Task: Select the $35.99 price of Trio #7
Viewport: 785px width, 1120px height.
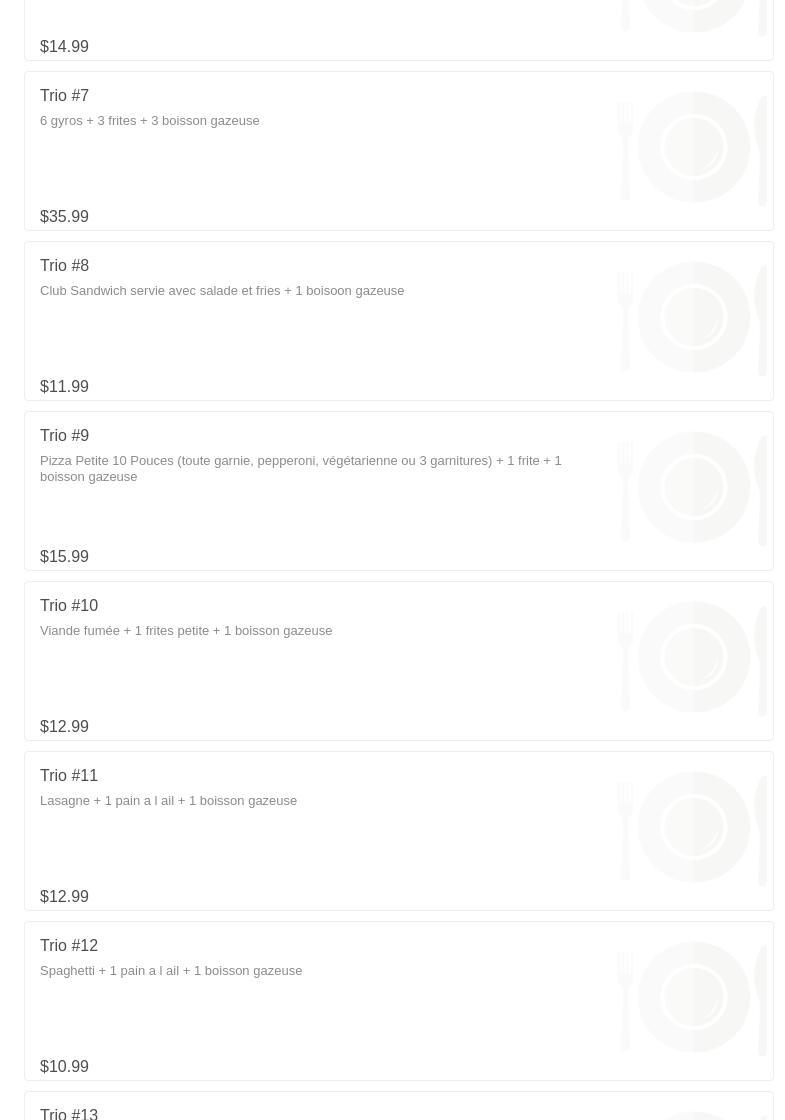Action: (x=64, y=216)
